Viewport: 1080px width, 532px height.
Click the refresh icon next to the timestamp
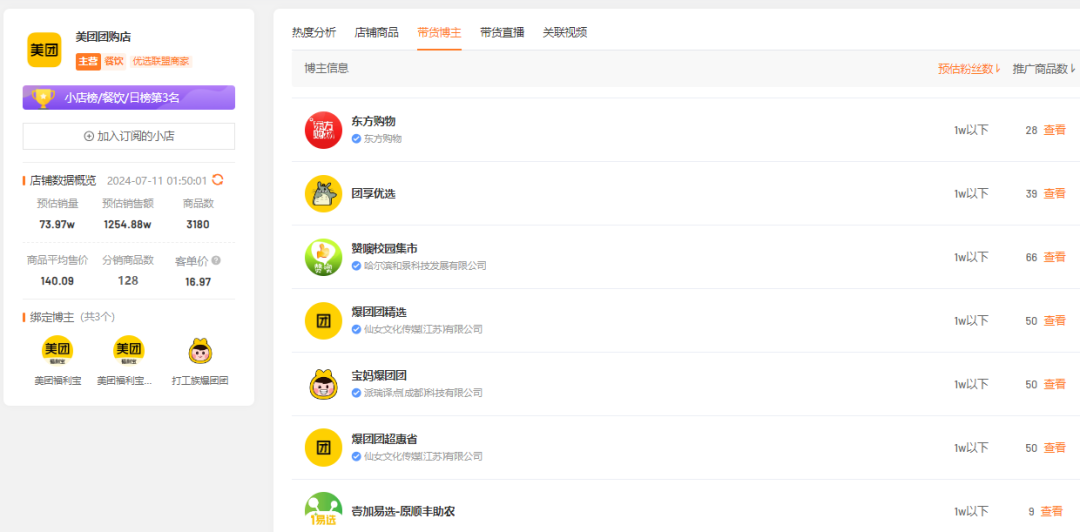tap(218, 180)
